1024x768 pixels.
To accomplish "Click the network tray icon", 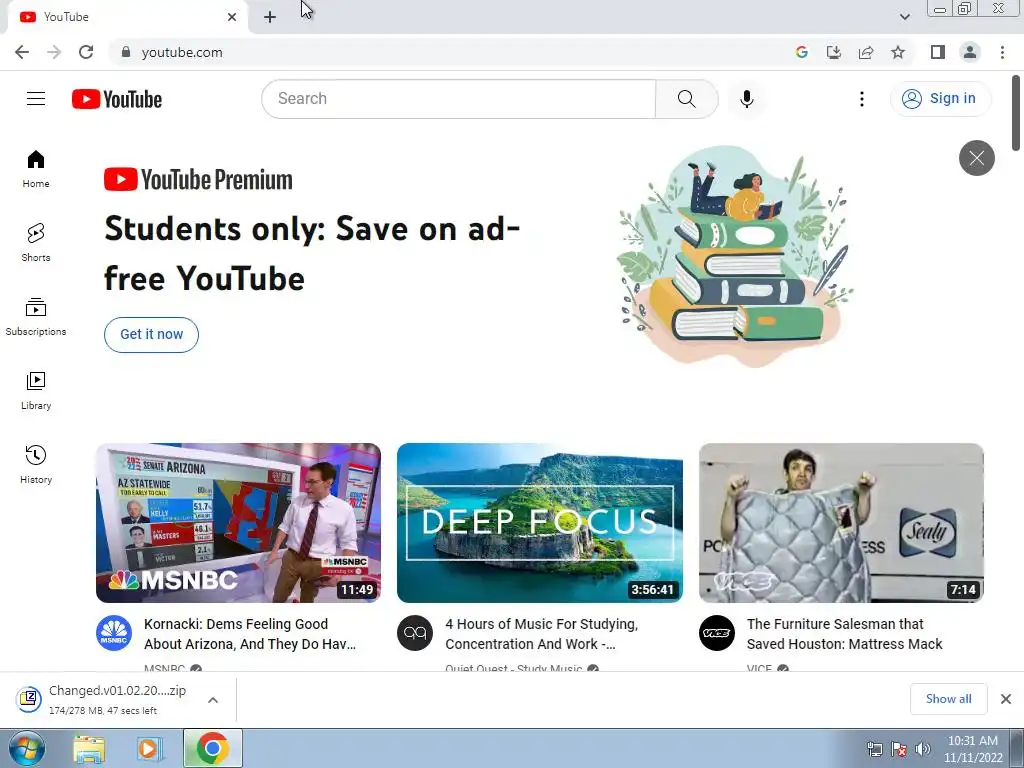I will tap(874, 749).
